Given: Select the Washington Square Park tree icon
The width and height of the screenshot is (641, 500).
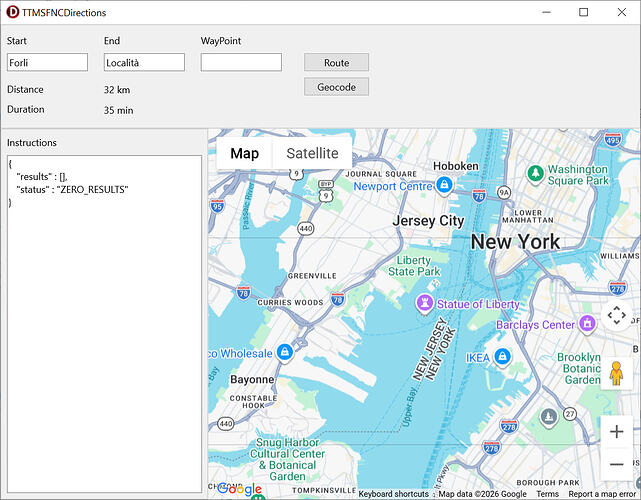Looking at the screenshot, I should (x=535, y=174).
